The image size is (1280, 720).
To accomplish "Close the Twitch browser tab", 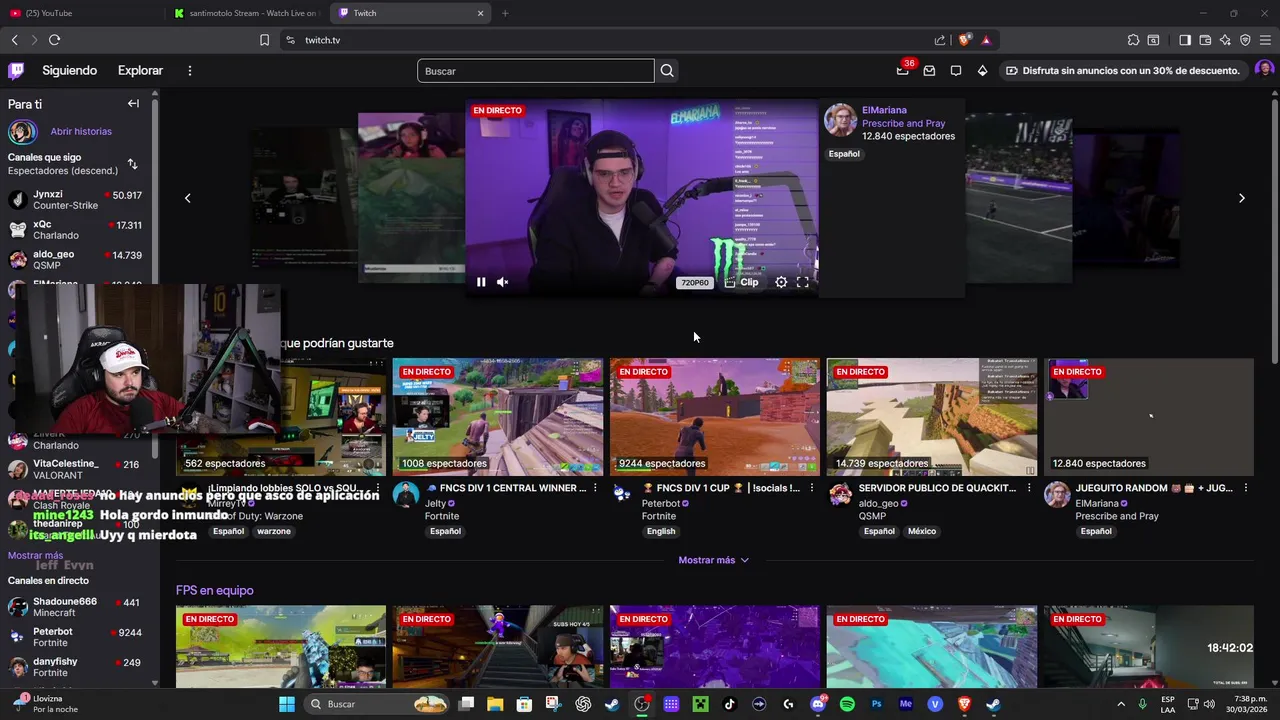I will [480, 13].
